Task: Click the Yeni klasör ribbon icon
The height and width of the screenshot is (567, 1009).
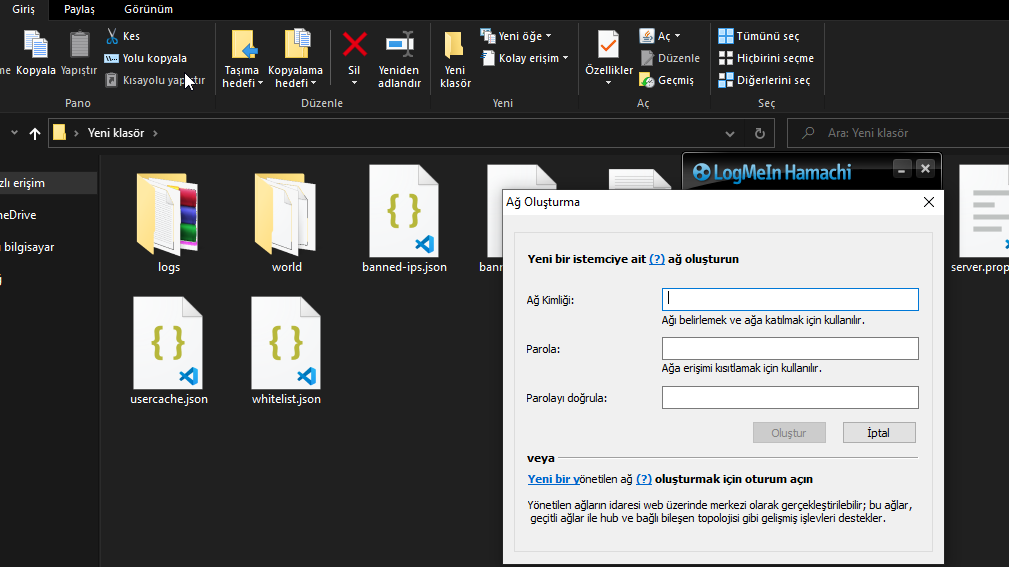Action: click(454, 45)
